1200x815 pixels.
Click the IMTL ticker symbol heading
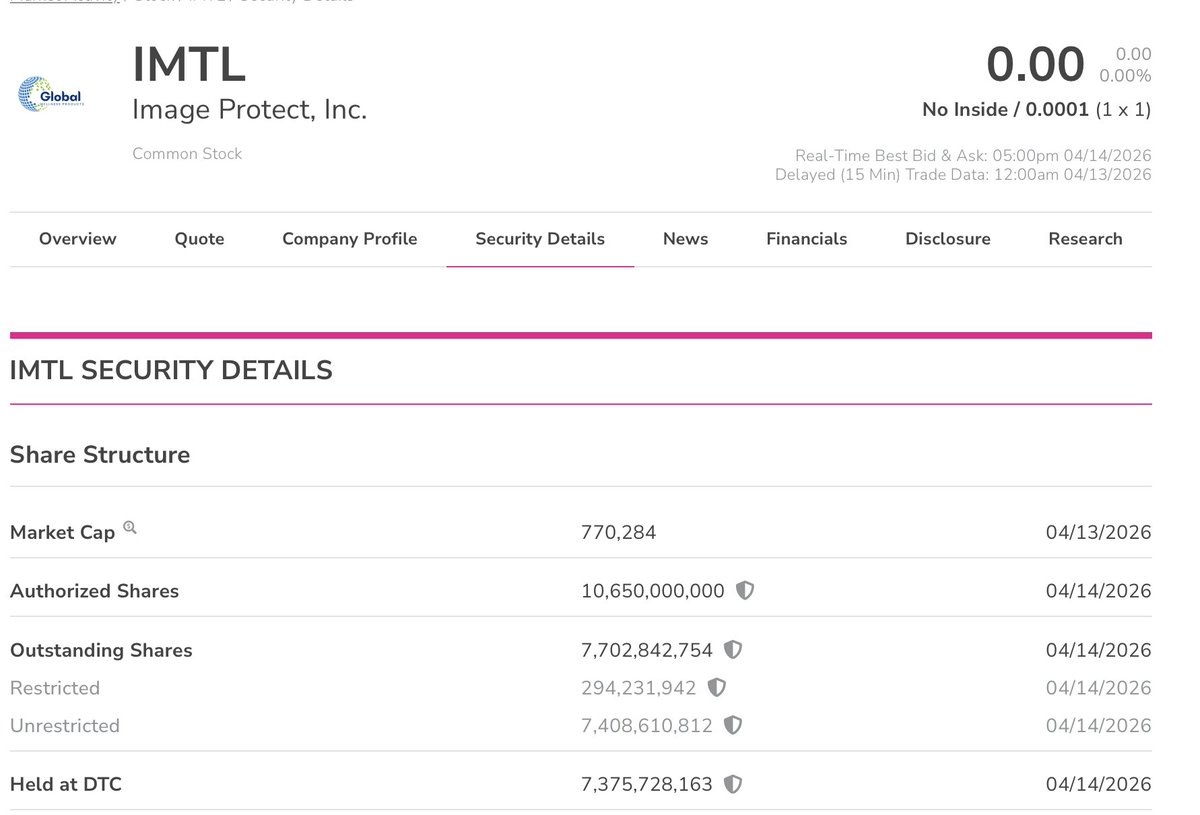click(189, 65)
